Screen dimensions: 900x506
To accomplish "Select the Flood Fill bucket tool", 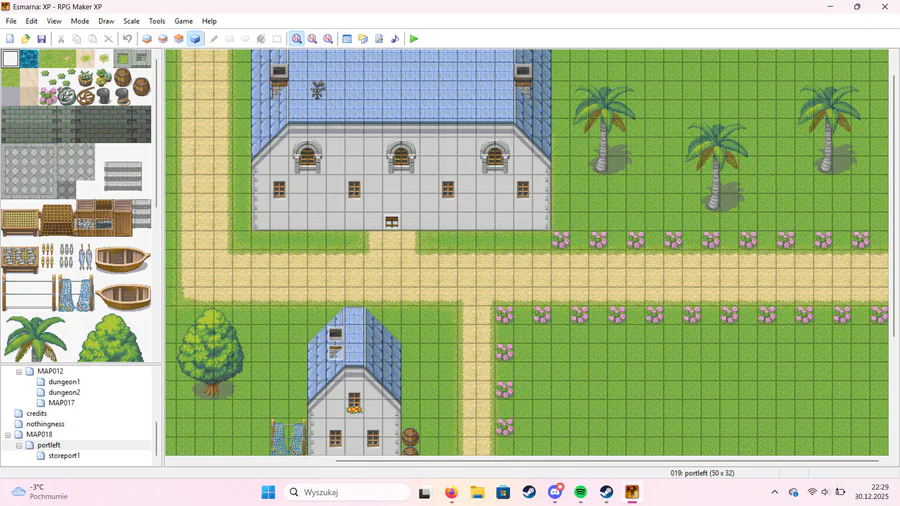I will (261, 39).
